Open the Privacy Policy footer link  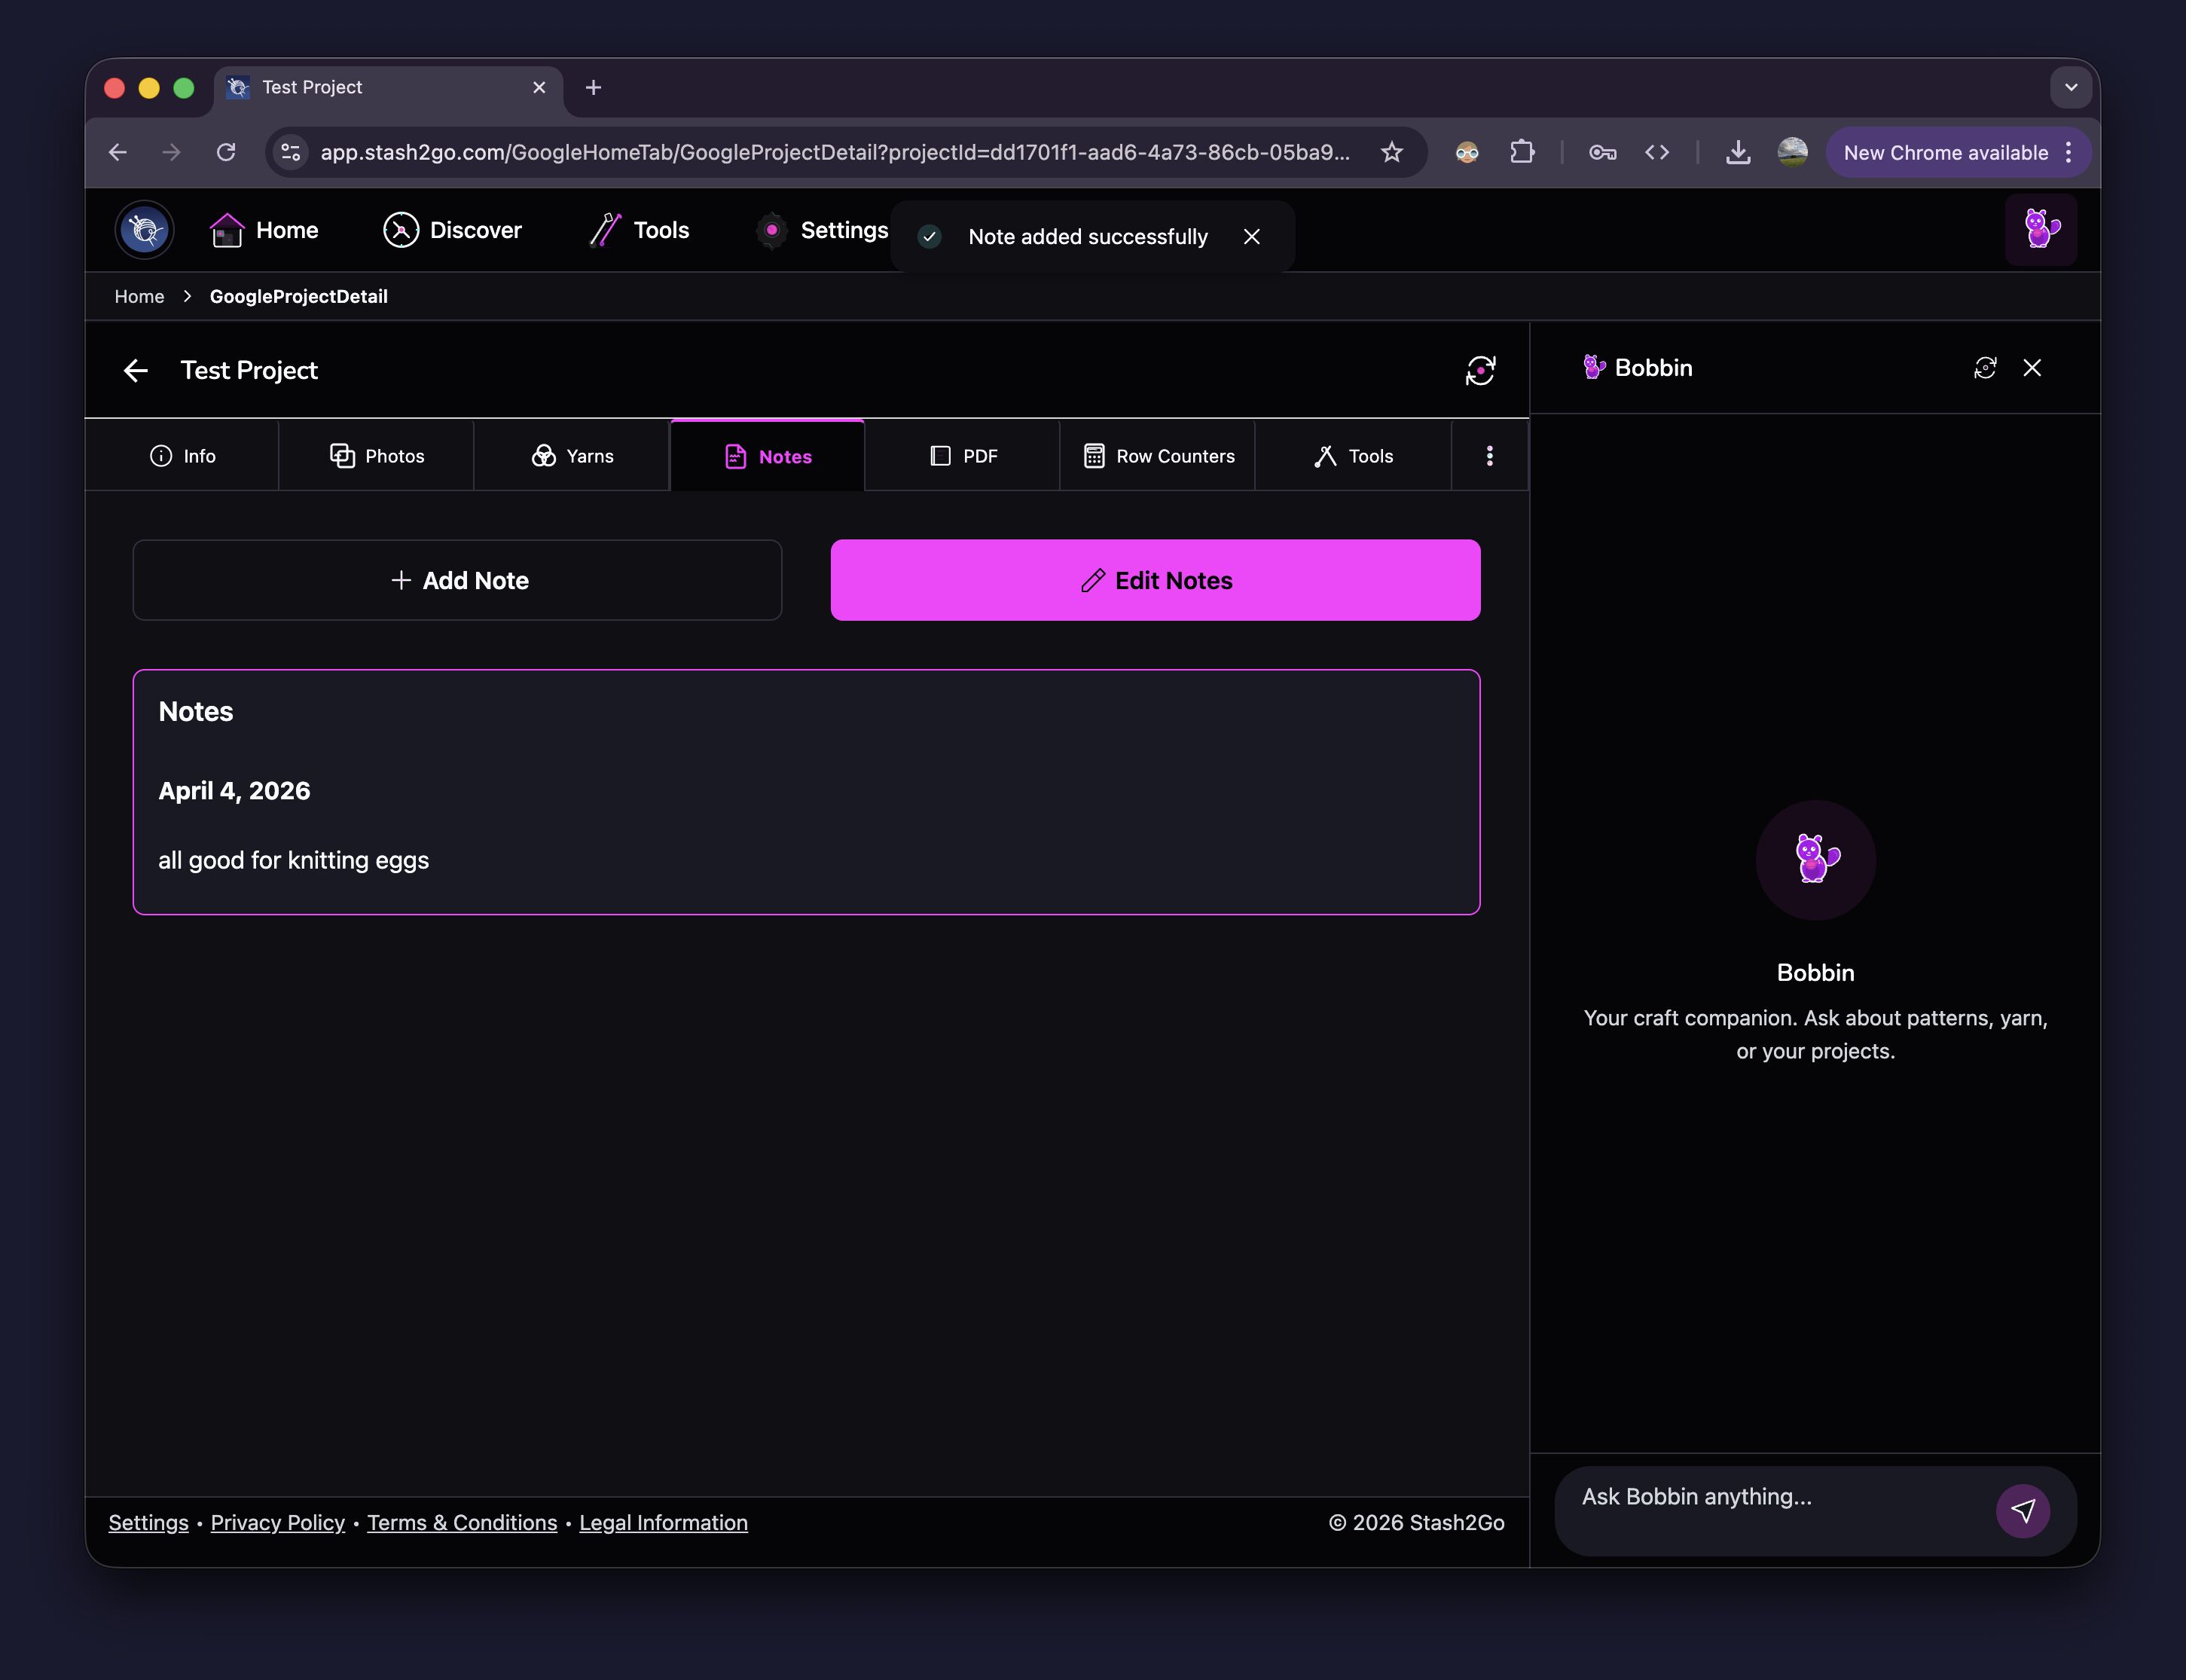point(277,1522)
